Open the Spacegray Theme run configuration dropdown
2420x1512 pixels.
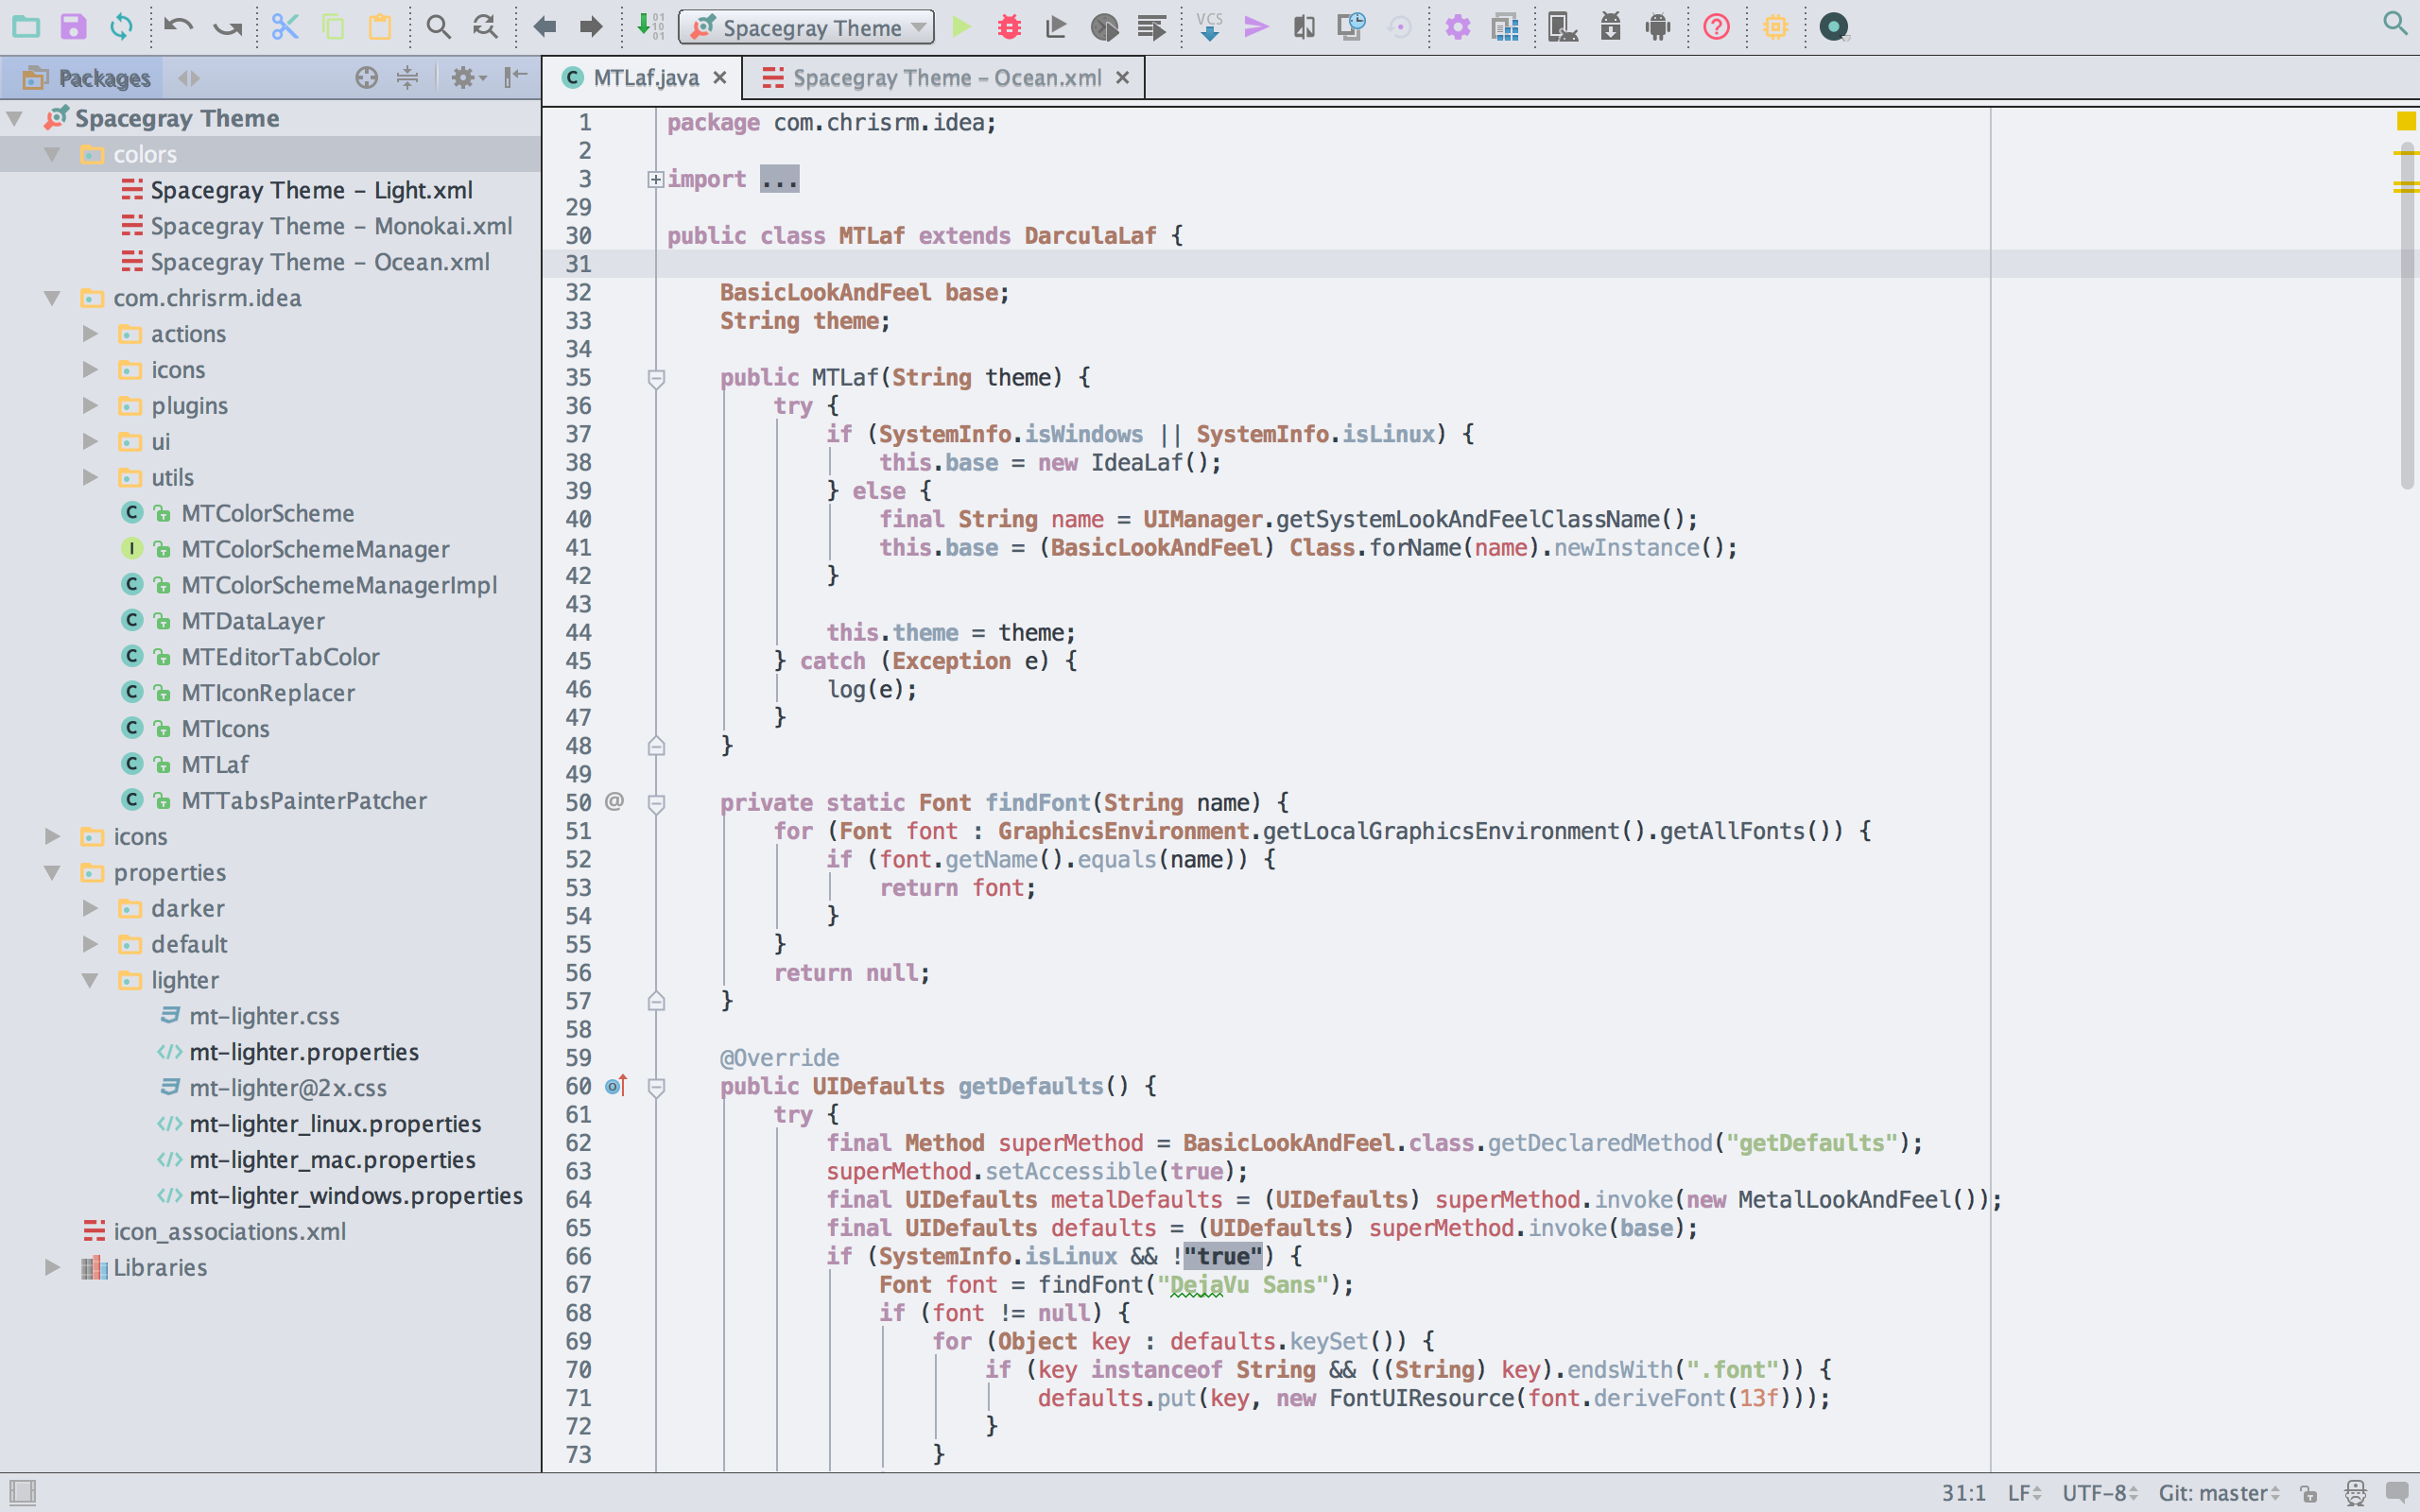pyautogui.click(x=806, y=27)
